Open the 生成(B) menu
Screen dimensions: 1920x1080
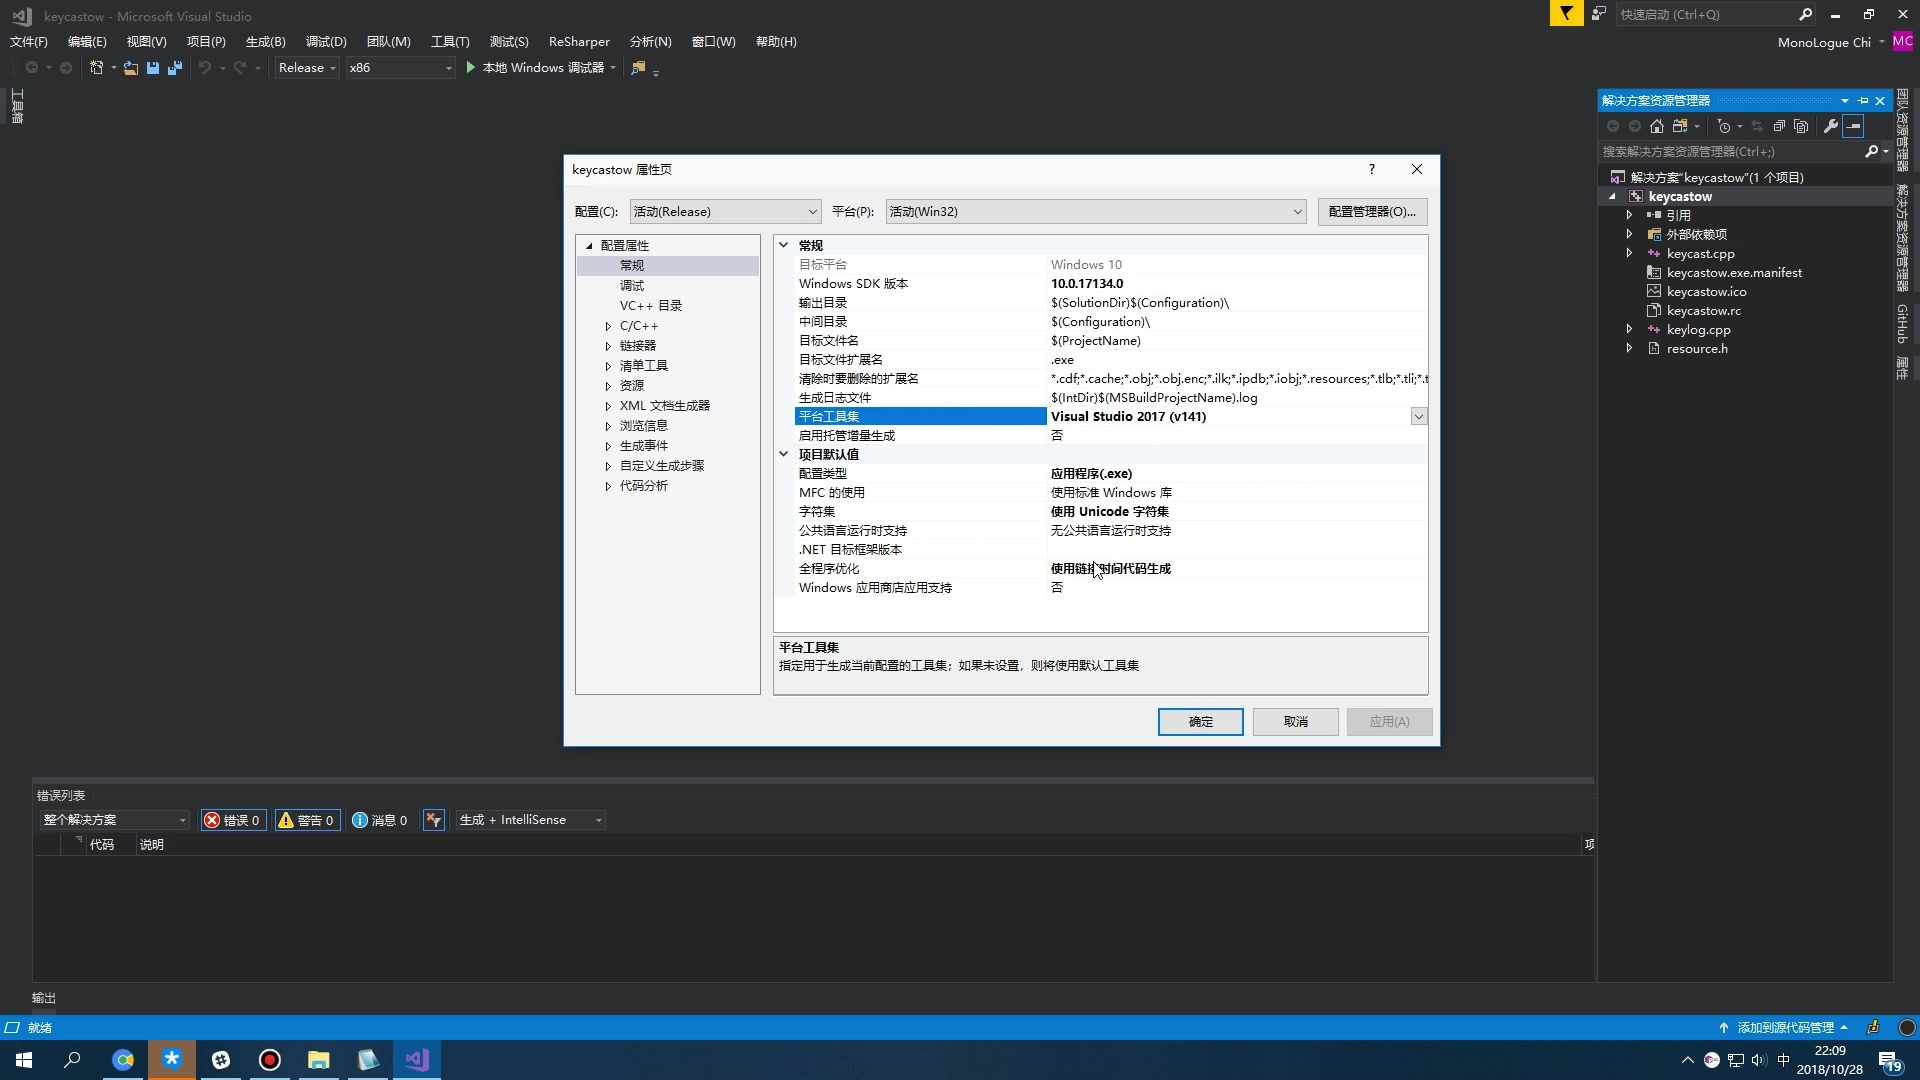pyautogui.click(x=265, y=42)
